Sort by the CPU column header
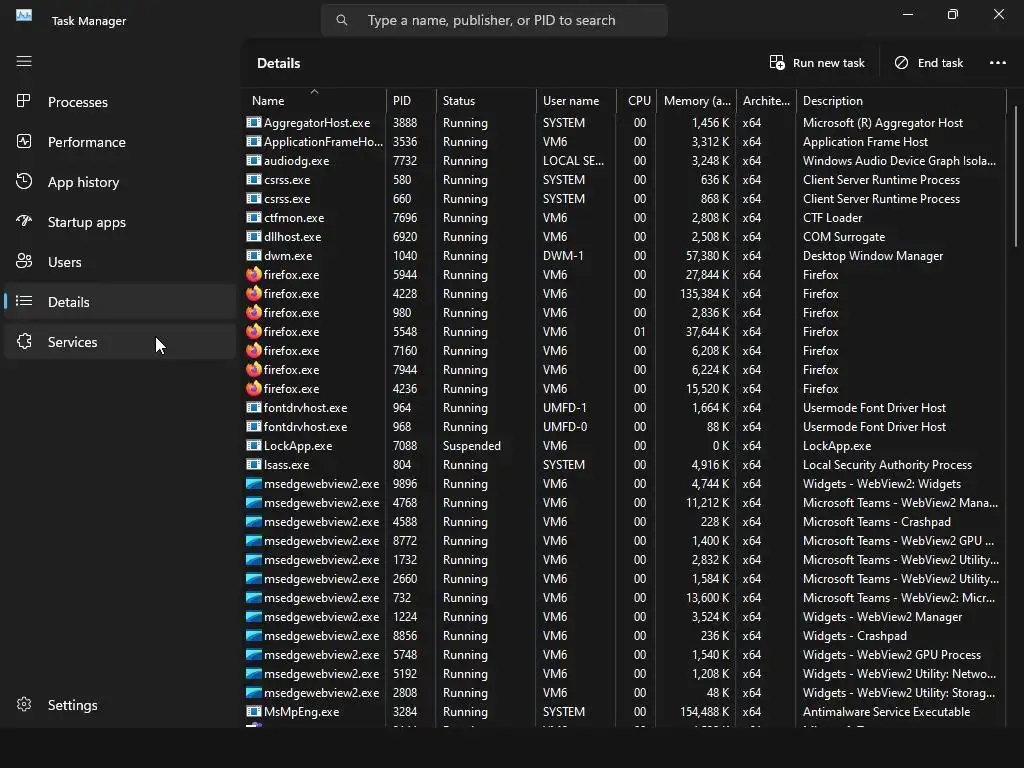The width and height of the screenshot is (1024, 768). pyautogui.click(x=636, y=101)
